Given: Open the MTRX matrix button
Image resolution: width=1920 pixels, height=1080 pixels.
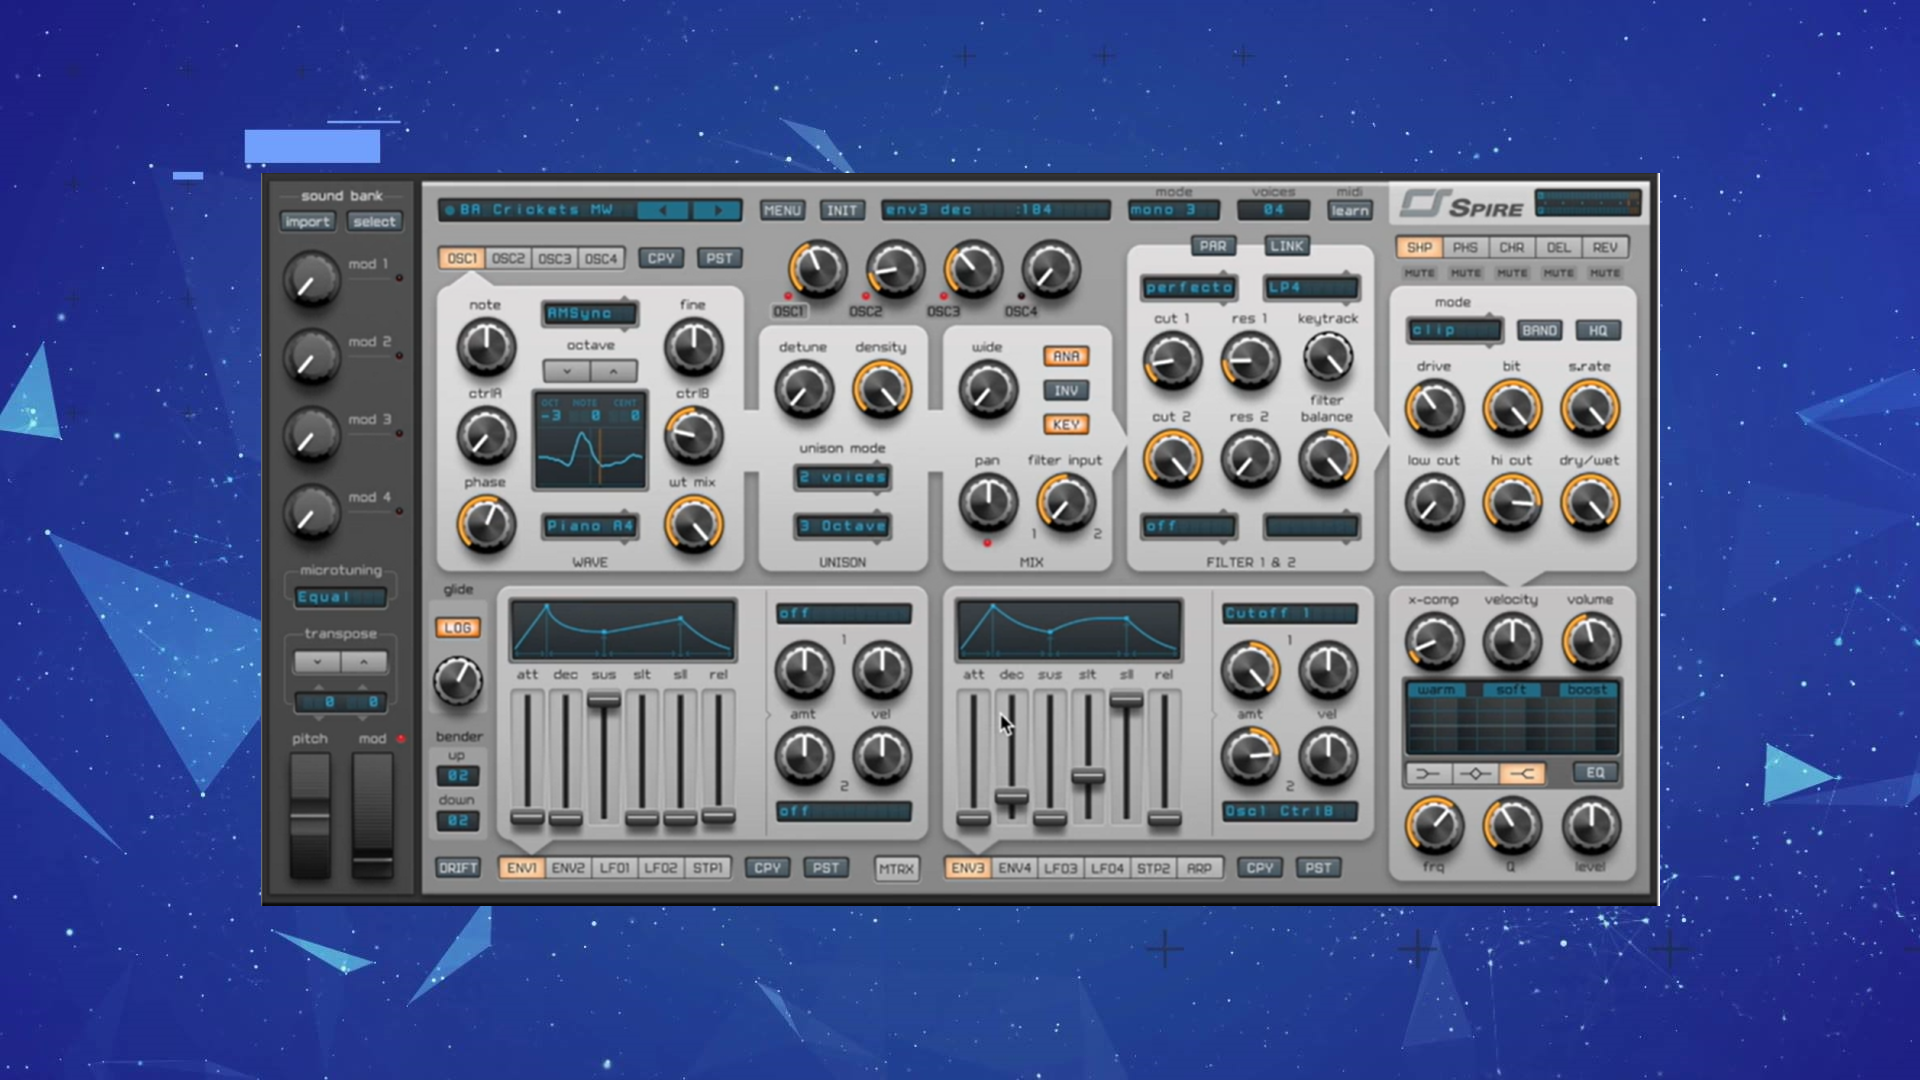Looking at the screenshot, I should click(896, 869).
